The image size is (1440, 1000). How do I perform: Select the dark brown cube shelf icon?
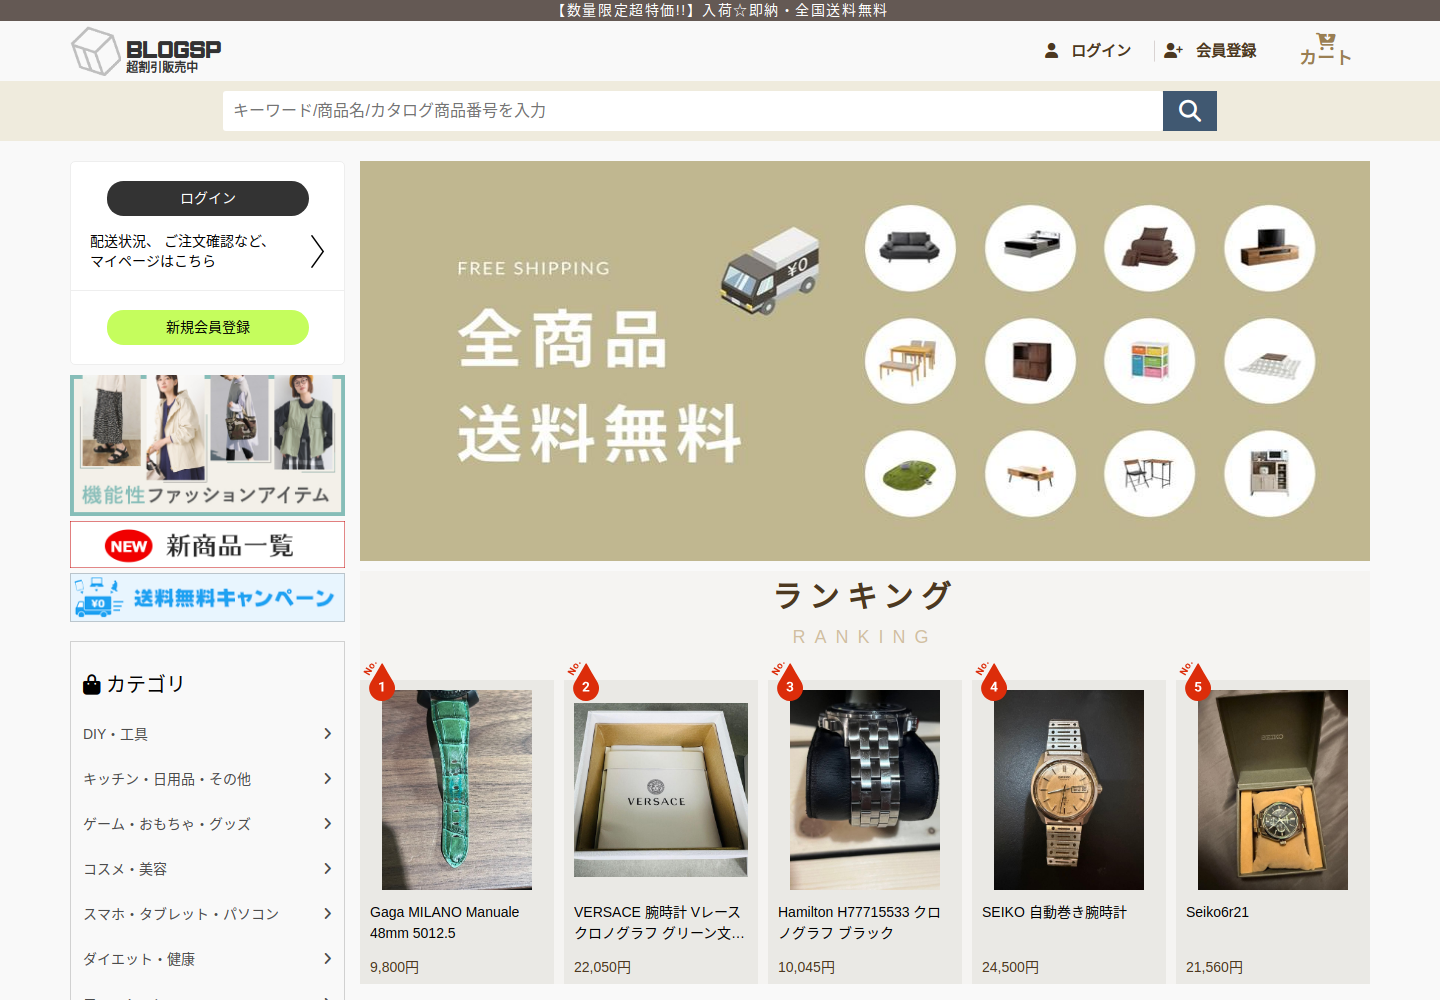(1030, 361)
